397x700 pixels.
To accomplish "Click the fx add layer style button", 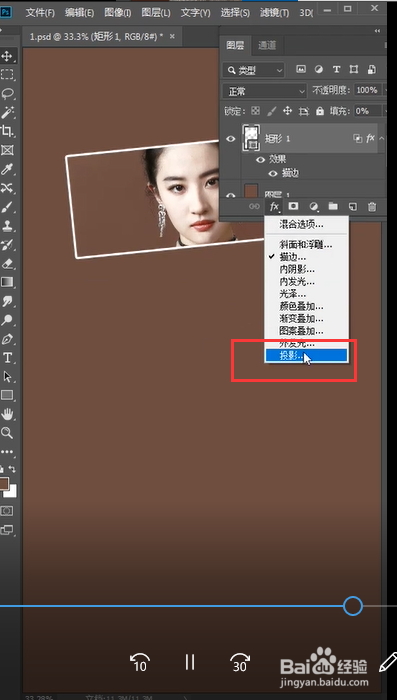I will pos(274,206).
